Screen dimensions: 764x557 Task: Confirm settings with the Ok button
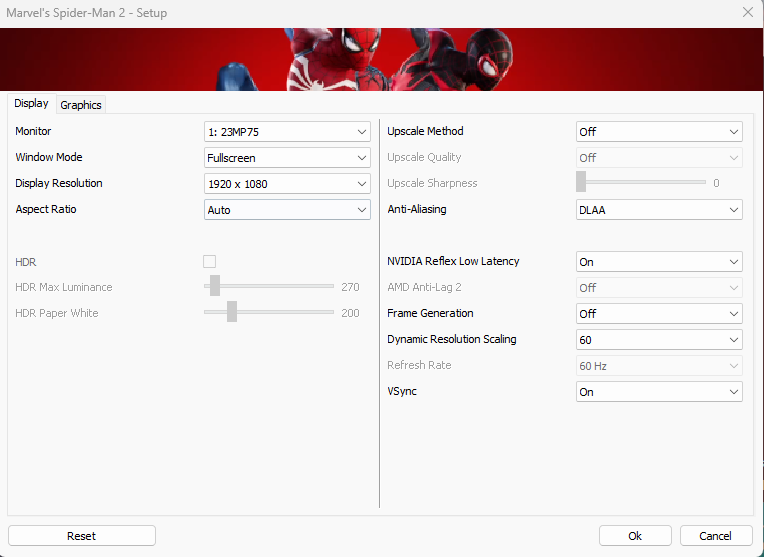click(x=635, y=536)
